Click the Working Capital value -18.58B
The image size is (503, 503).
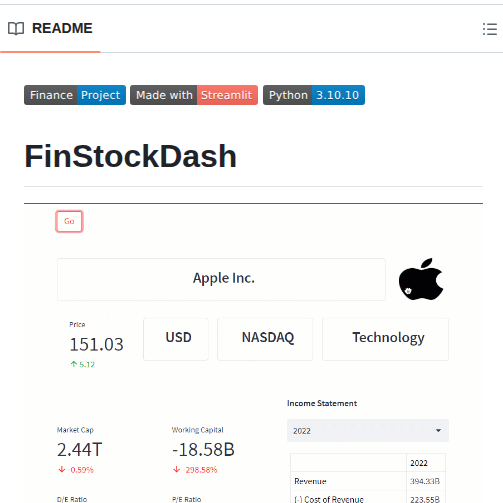click(x=203, y=450)
